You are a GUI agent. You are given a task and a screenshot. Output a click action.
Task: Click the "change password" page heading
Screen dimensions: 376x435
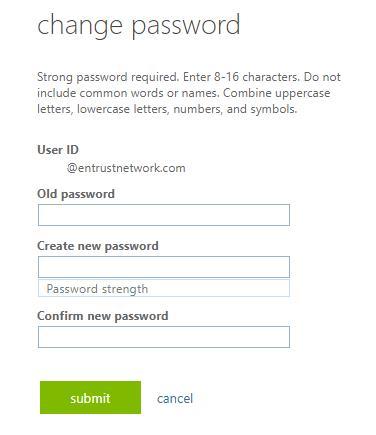click(x=138, y=26)
